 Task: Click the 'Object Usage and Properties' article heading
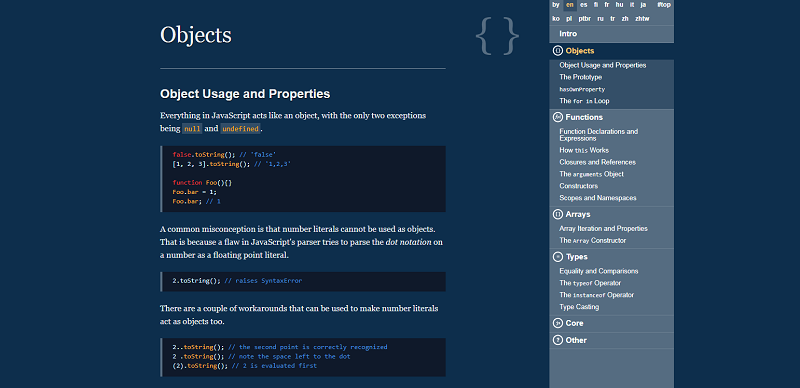pyautogui.click(x=245, y=94)
